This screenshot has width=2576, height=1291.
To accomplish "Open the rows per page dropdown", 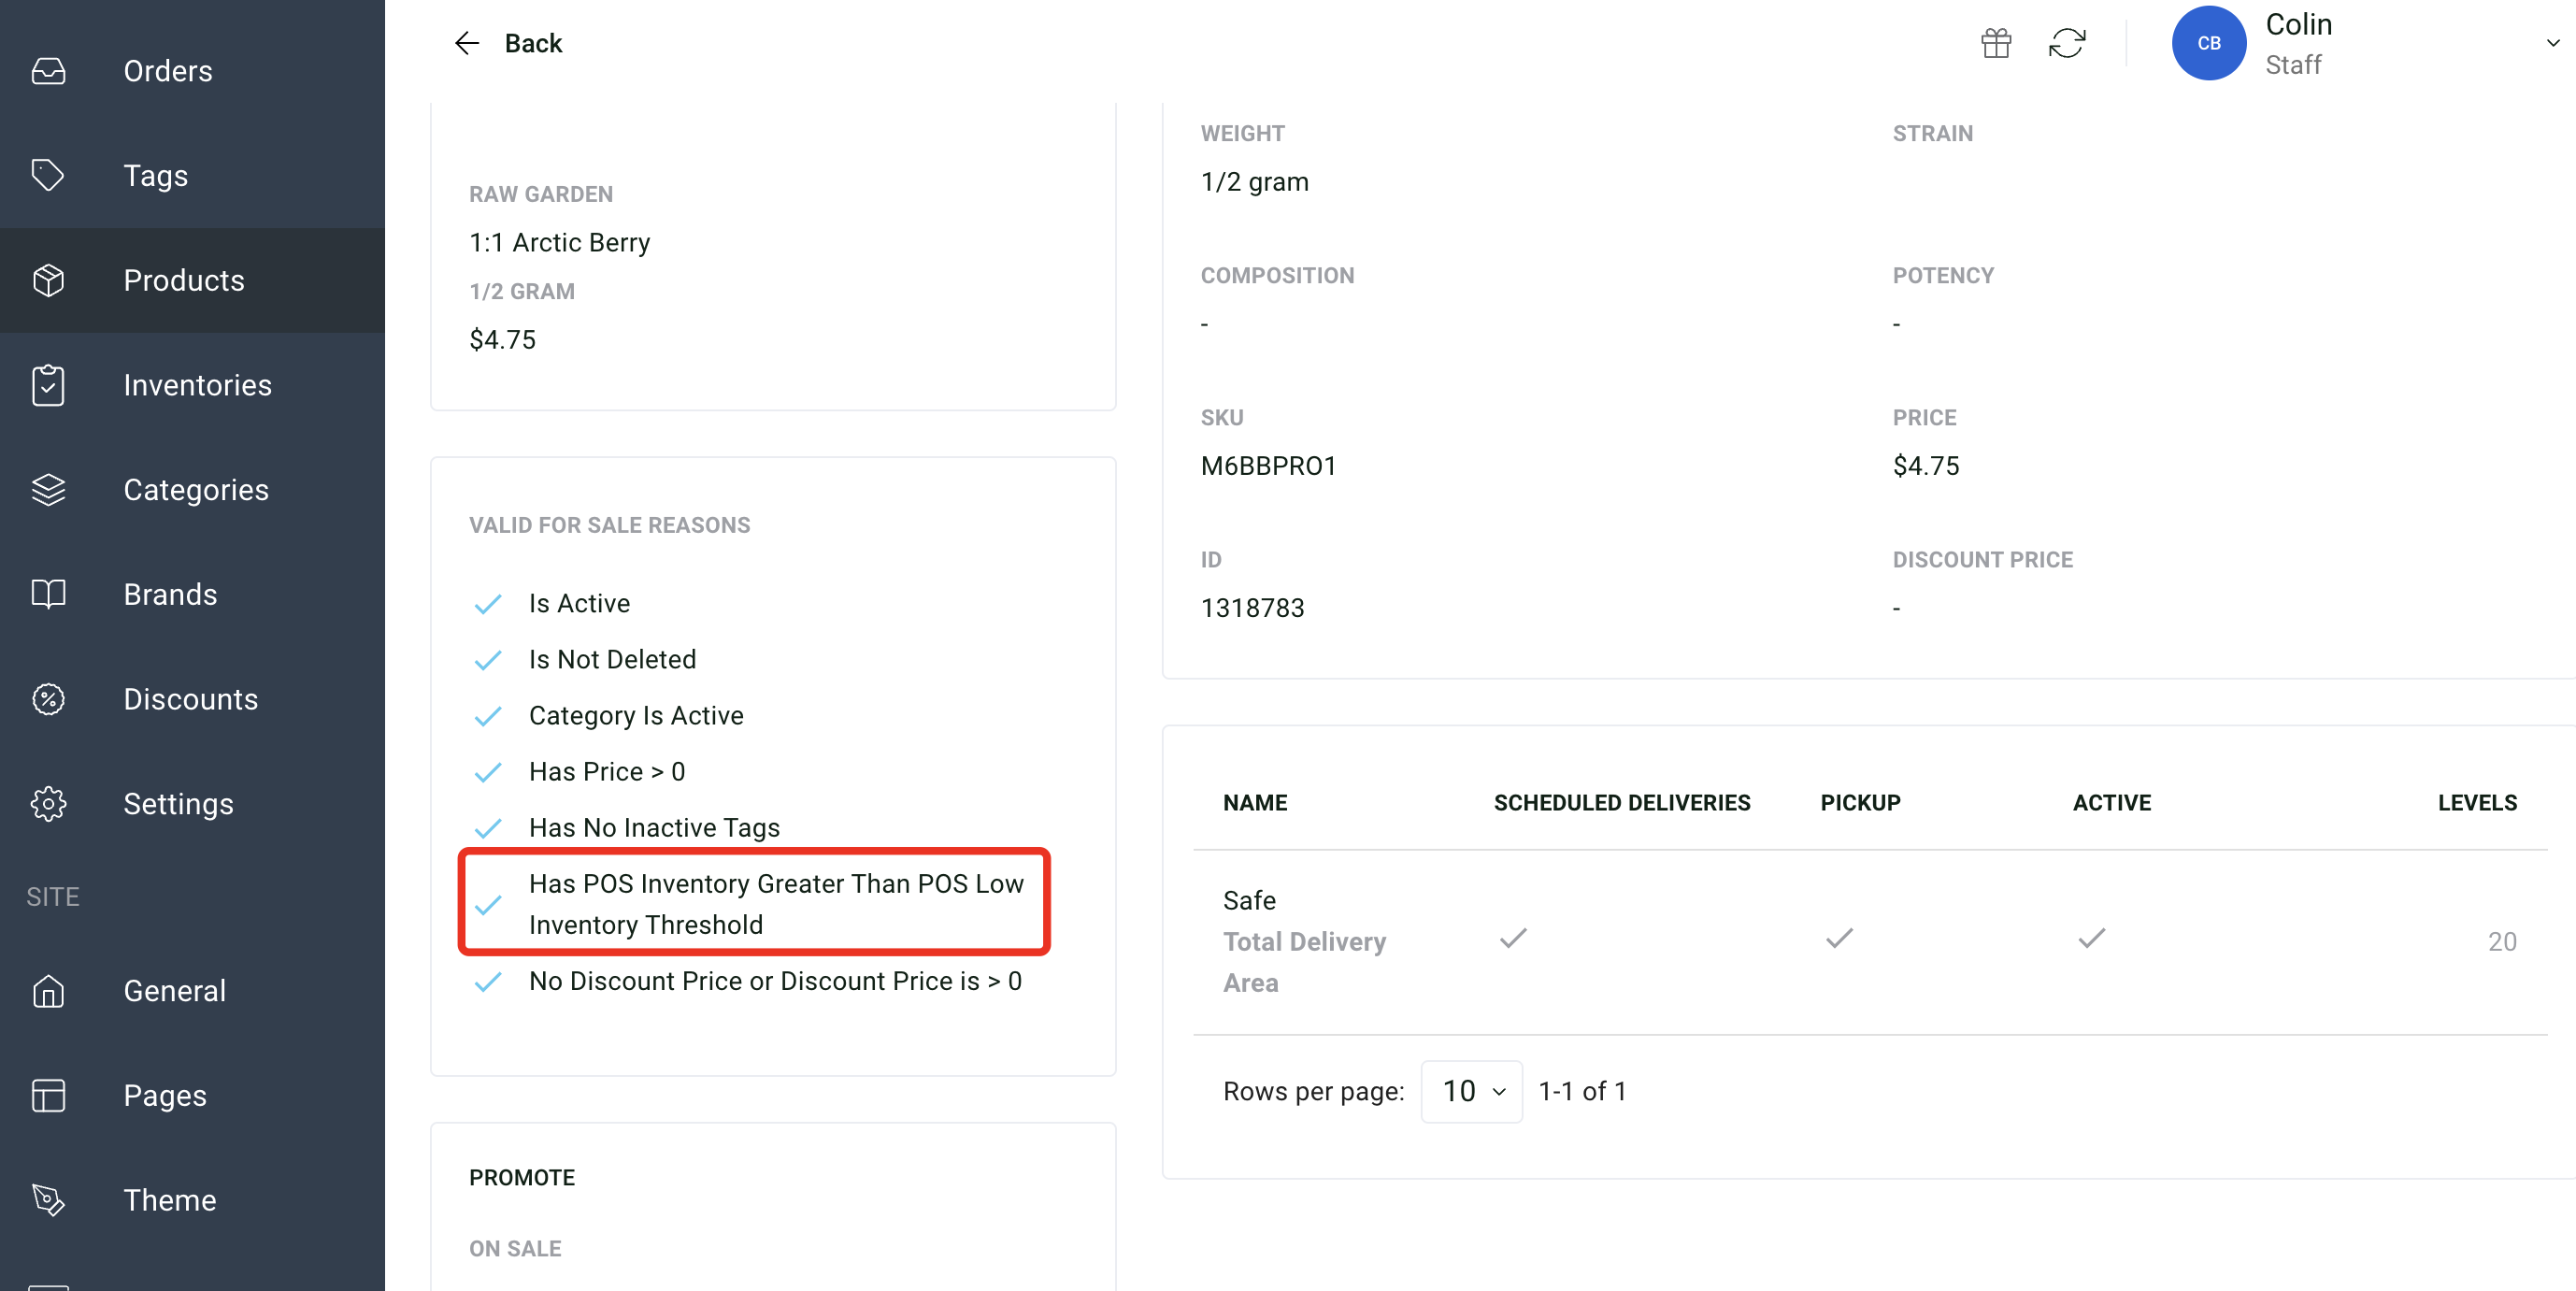I will click(x=1470, y=1090).
